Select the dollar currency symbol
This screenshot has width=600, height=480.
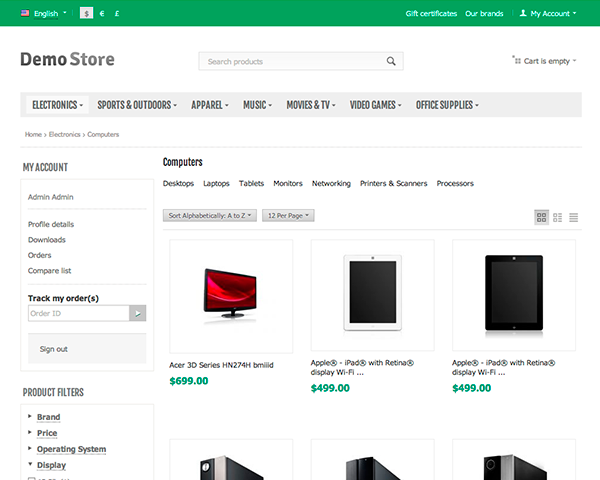86,13
